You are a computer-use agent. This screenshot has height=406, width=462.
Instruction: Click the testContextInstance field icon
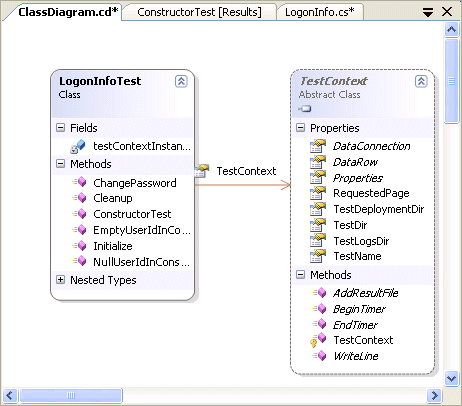click(x=78, y=146)
